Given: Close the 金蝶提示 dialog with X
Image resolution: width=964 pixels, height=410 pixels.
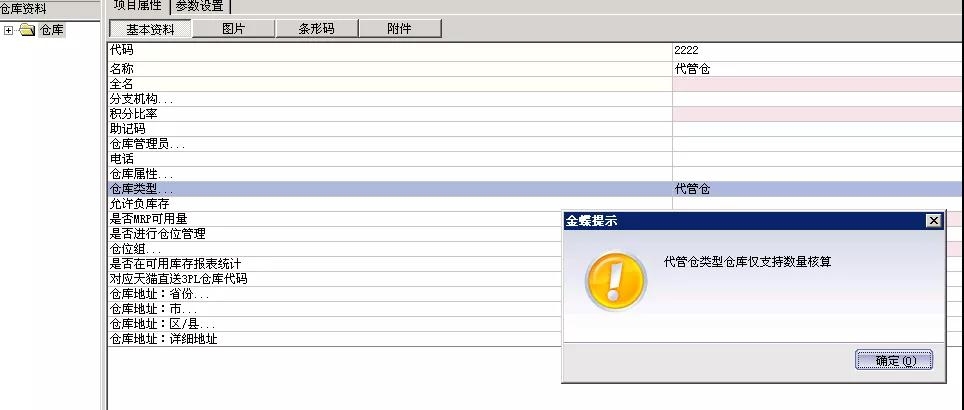Looking at the screenshot, I should (x=933, y=221).
